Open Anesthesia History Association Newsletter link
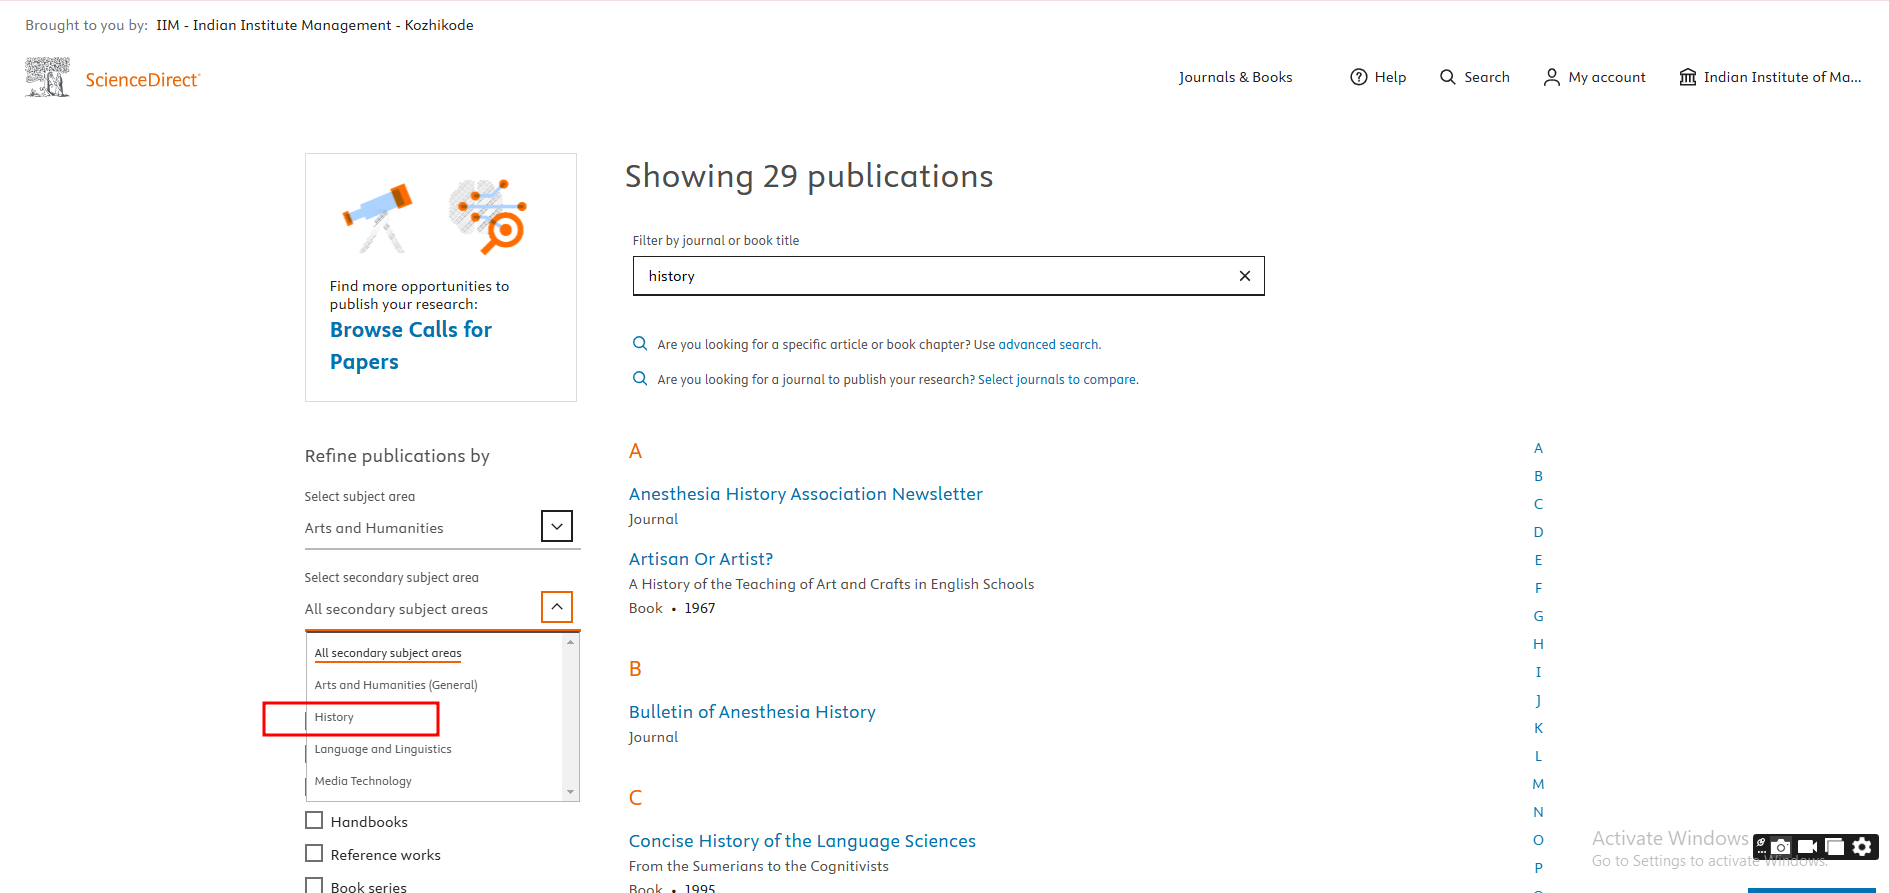This screenshot has width=1889, height=893. tap(805, 494)
